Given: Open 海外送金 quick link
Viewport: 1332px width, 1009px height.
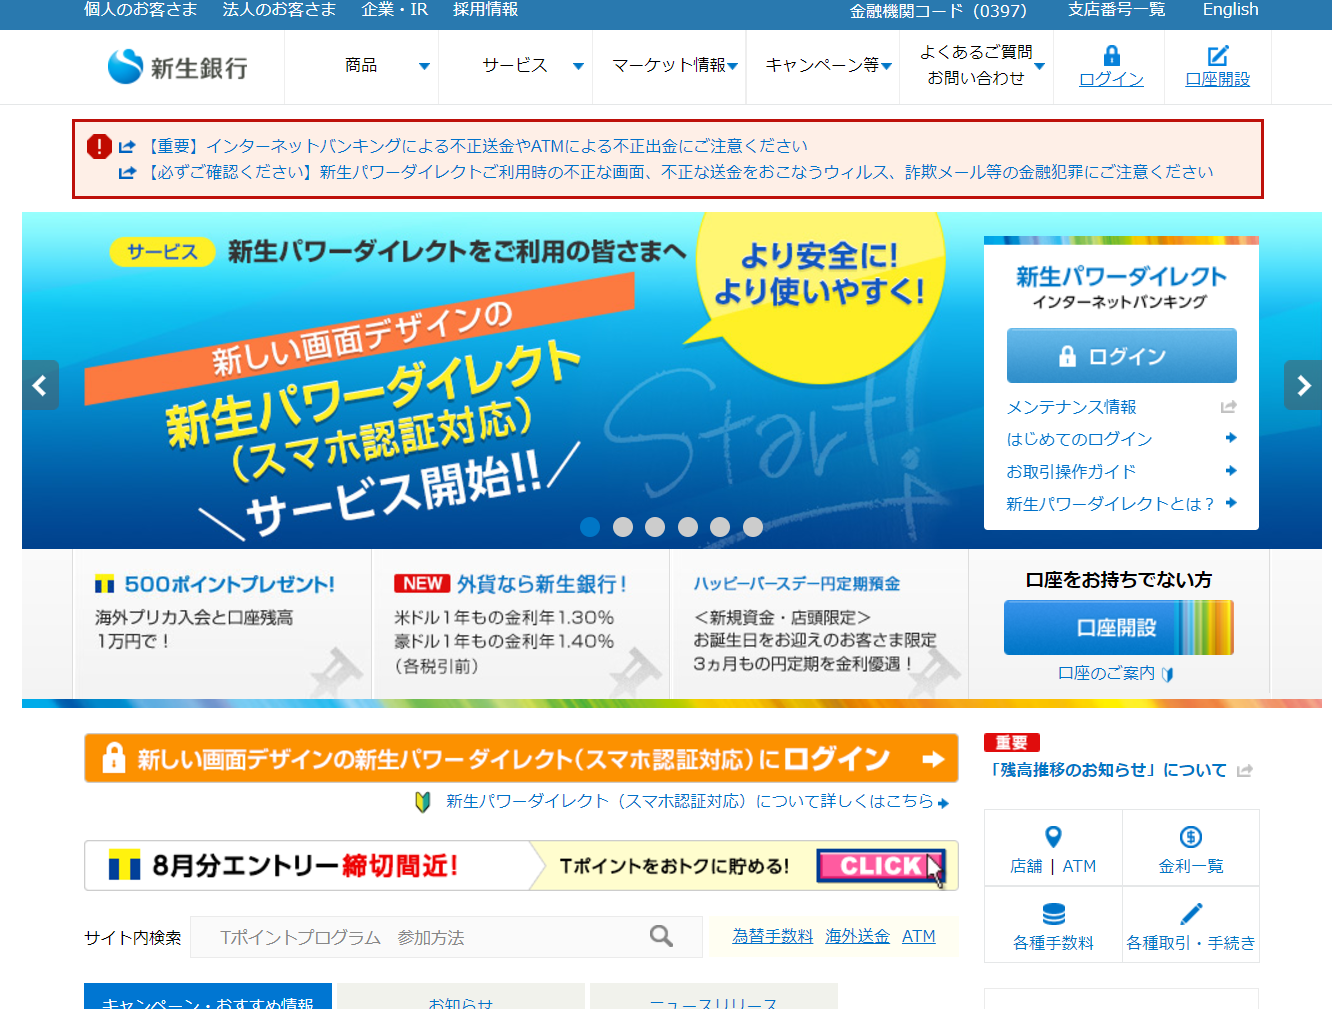Looking at the screenshot, I should (x=857, y=937).
